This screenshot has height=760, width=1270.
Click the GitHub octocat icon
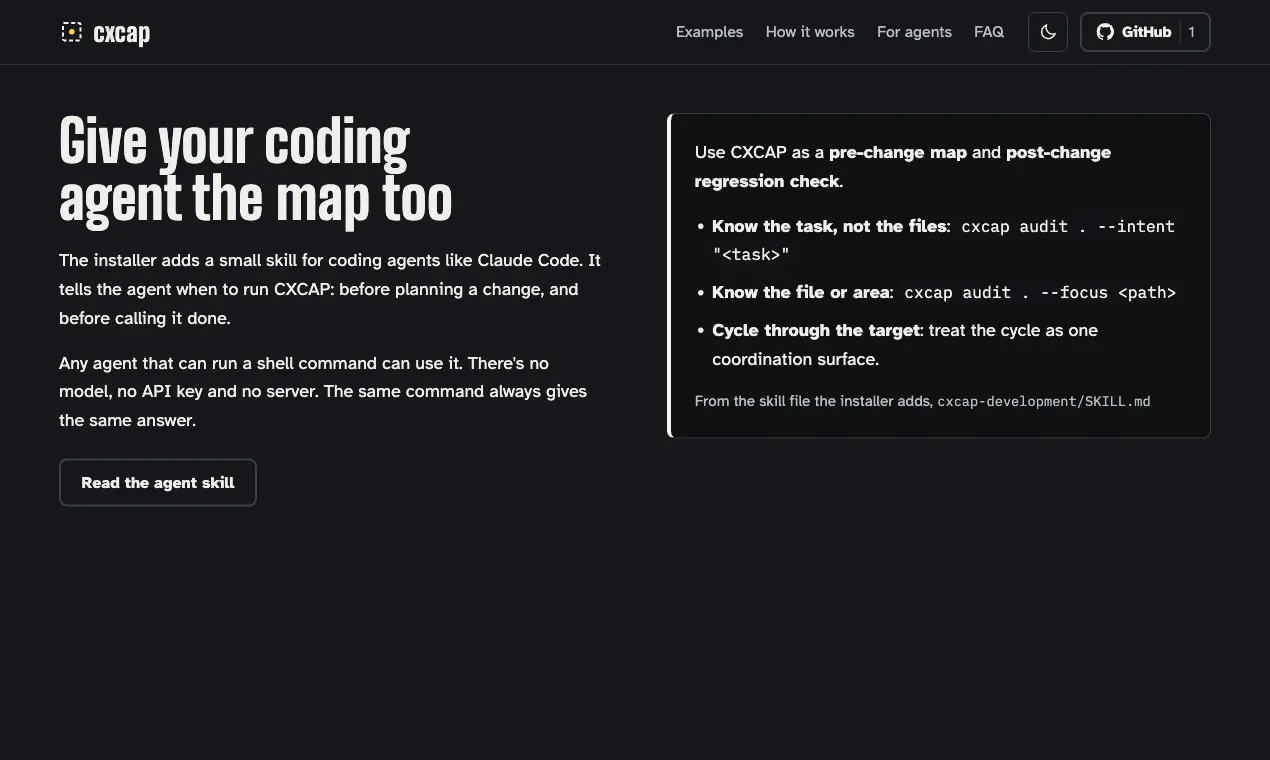click(x=1105, y=32)
